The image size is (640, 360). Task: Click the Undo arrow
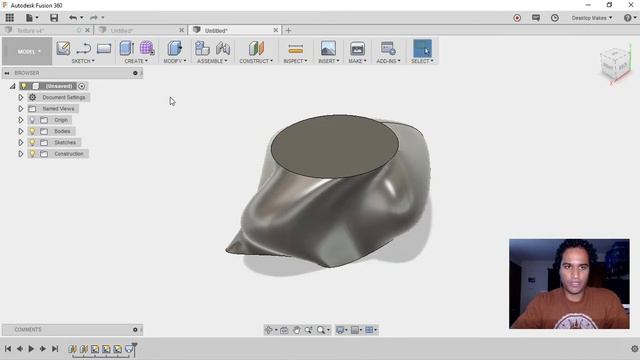[x=73, y=18]
